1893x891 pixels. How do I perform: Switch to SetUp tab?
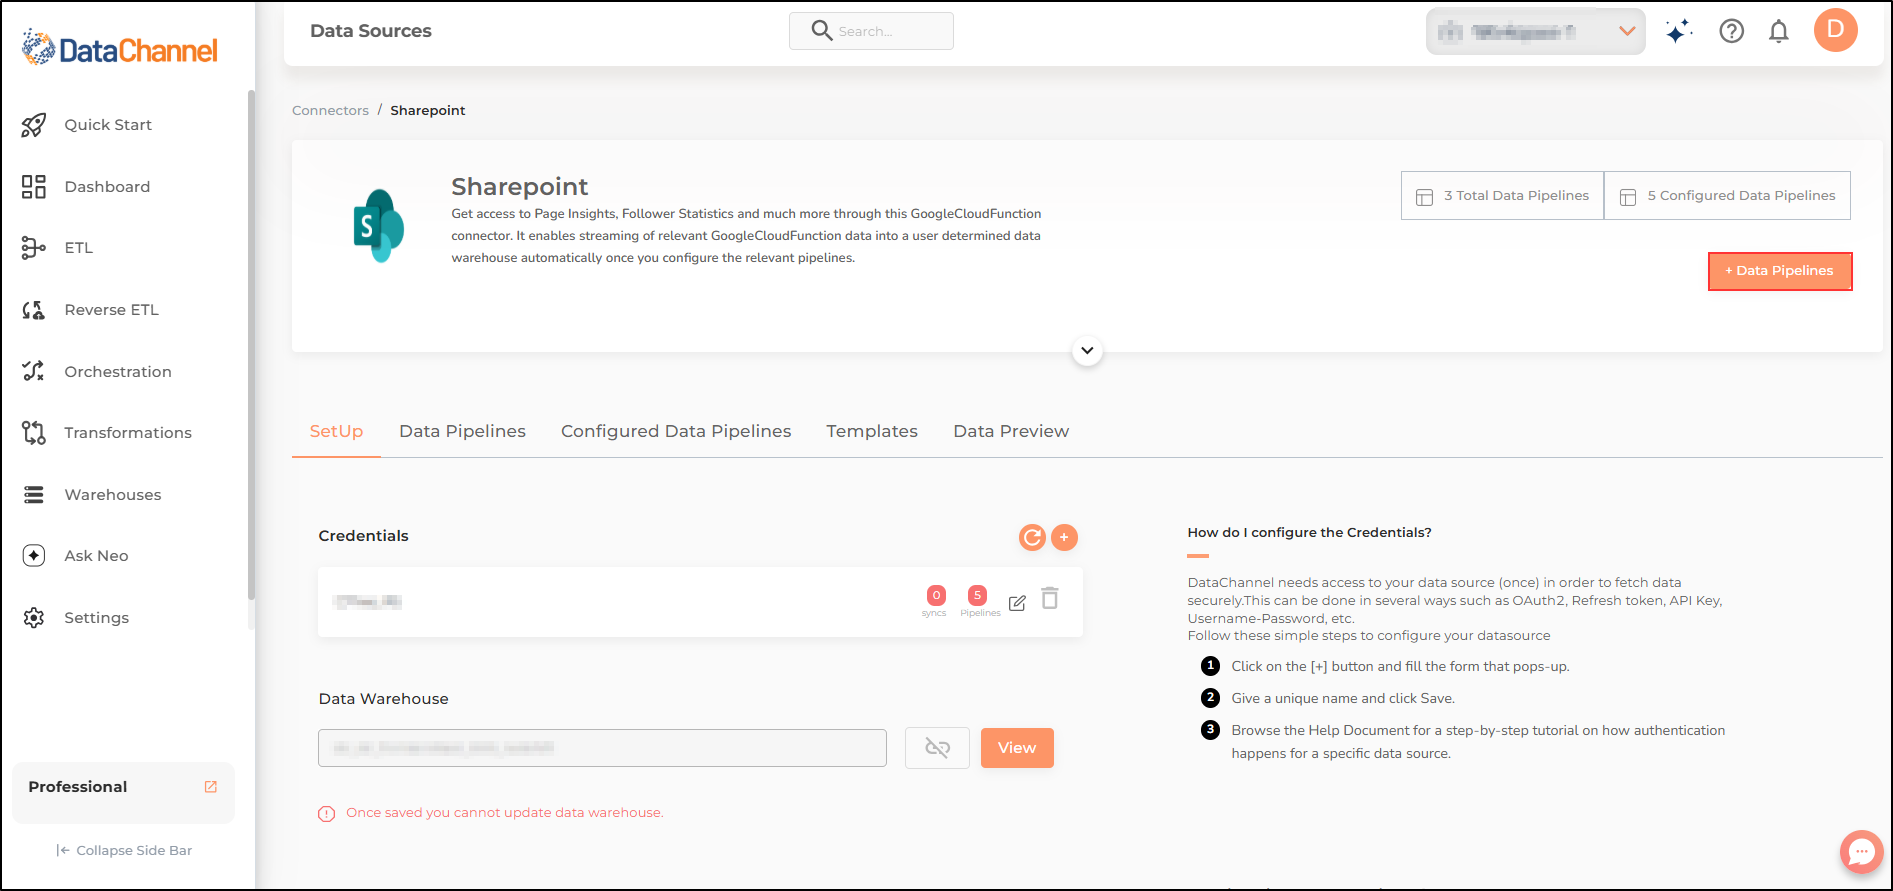tap(336, 432)
